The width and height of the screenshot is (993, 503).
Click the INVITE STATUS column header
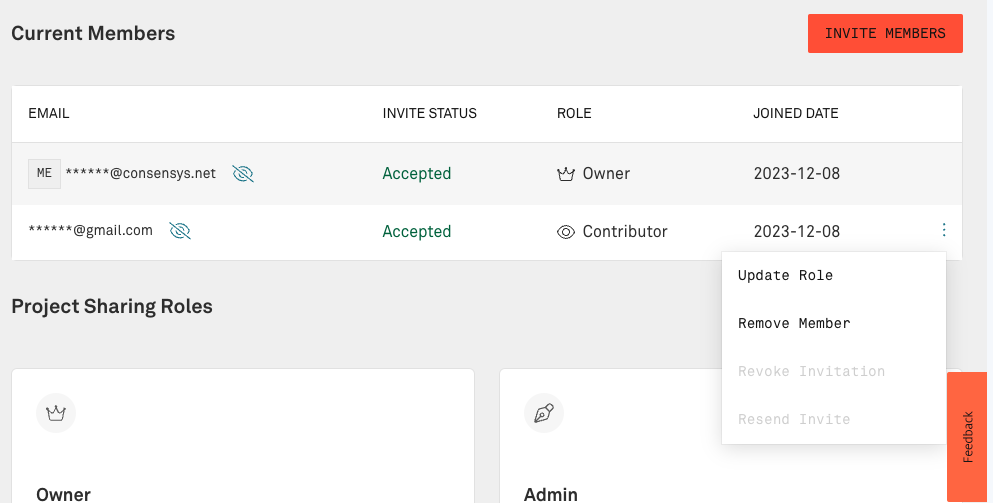[429, 113]
